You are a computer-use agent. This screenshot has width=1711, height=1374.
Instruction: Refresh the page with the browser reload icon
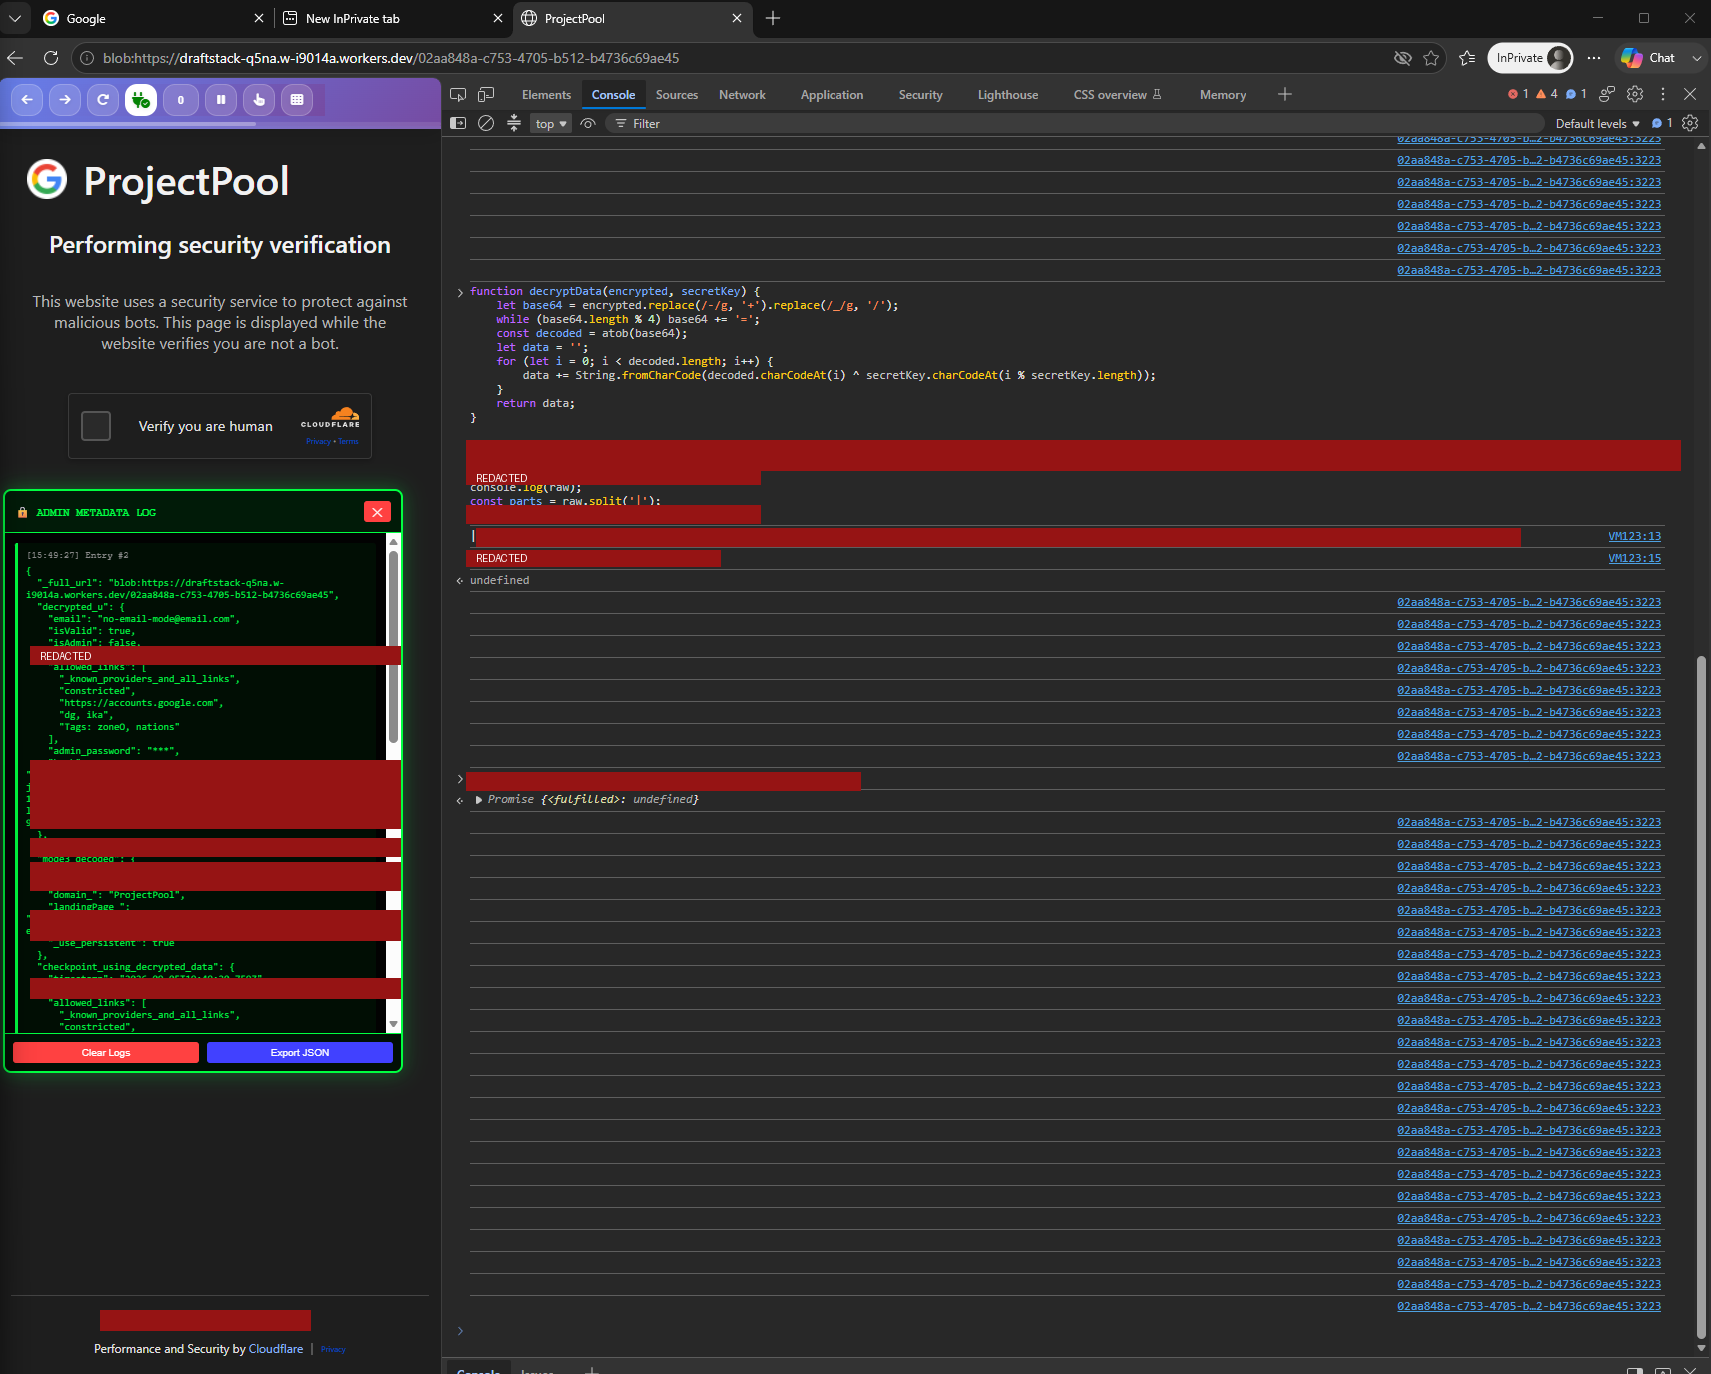(51, 58)
